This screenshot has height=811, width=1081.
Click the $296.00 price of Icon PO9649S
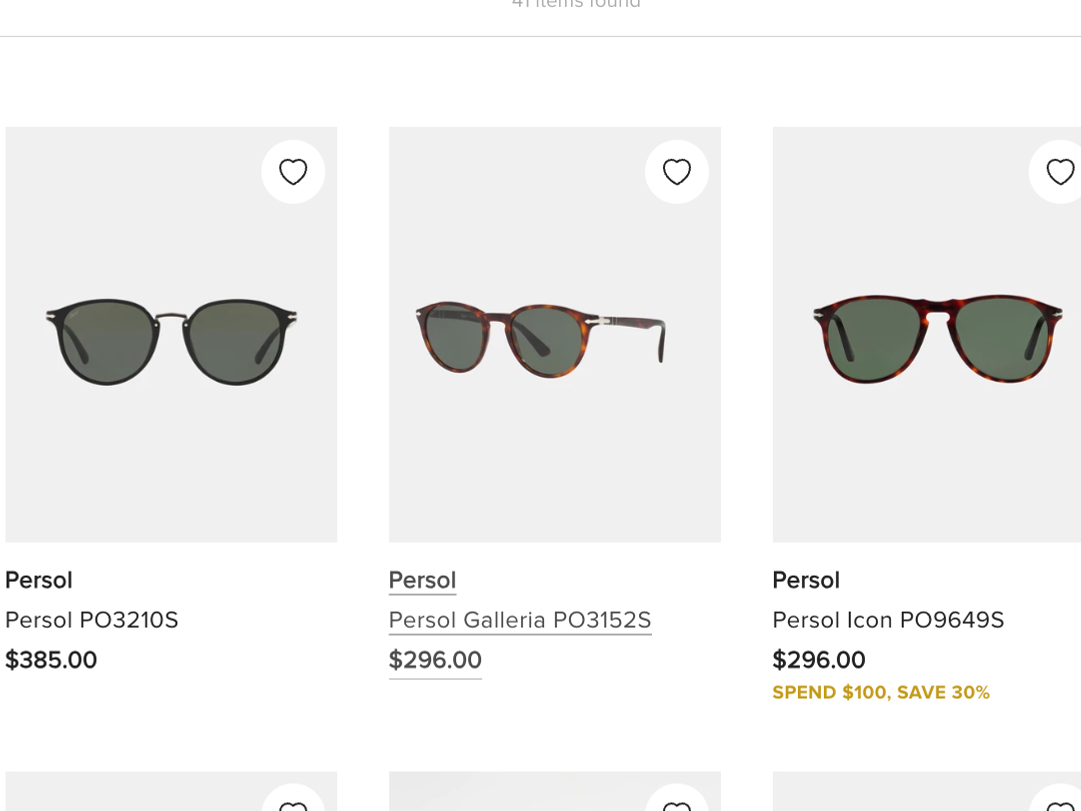click(x=818, y=660)
